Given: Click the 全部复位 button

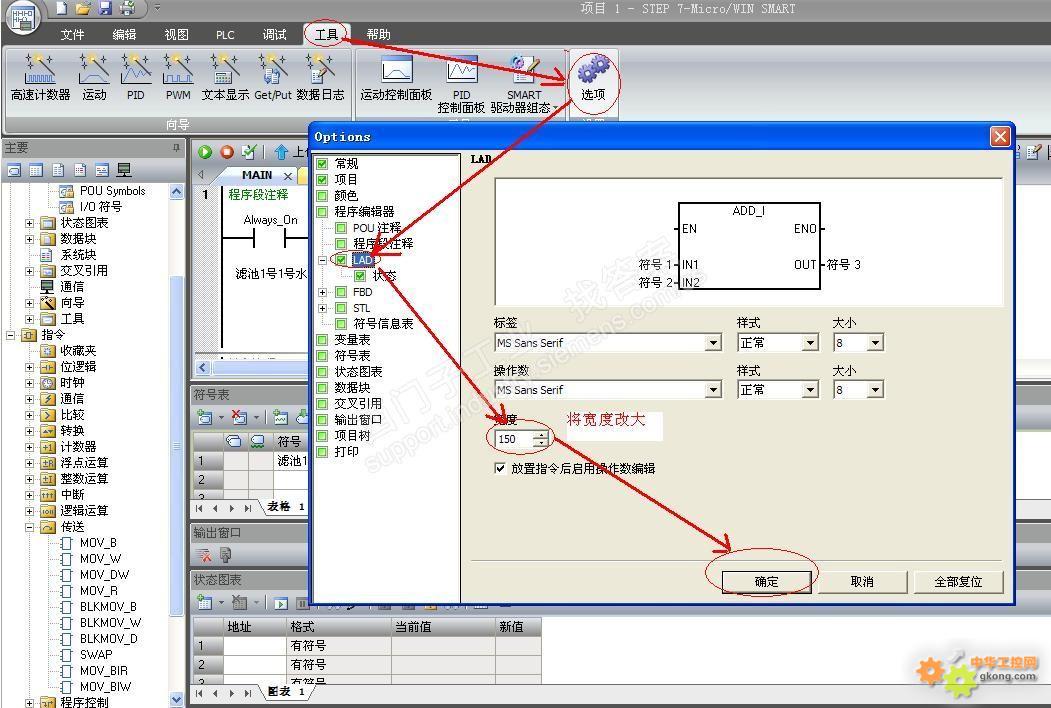Looking at the screenshot, I should point(959,582).
